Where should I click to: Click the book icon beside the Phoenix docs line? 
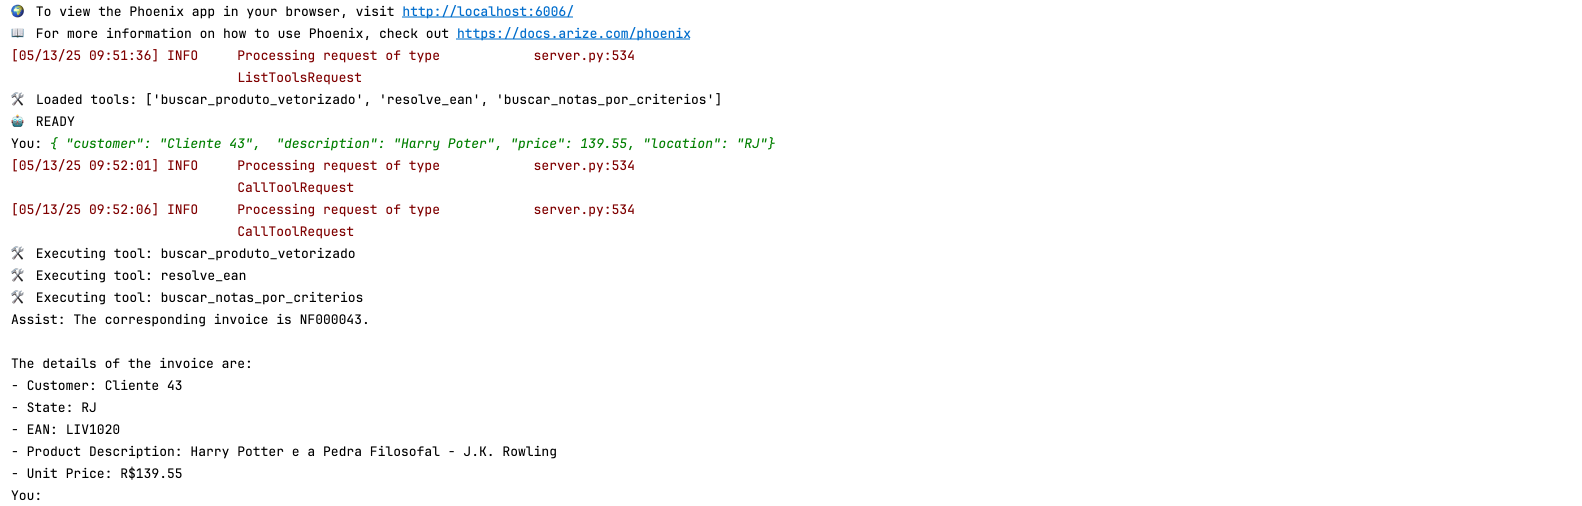17,34
